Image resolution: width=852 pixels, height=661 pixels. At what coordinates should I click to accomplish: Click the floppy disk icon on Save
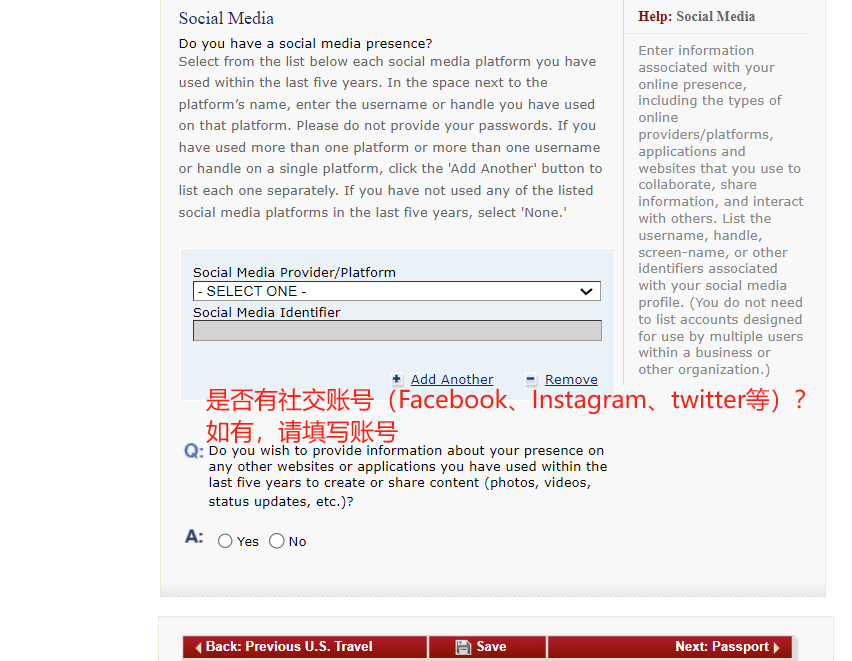[x=464, y=647]
